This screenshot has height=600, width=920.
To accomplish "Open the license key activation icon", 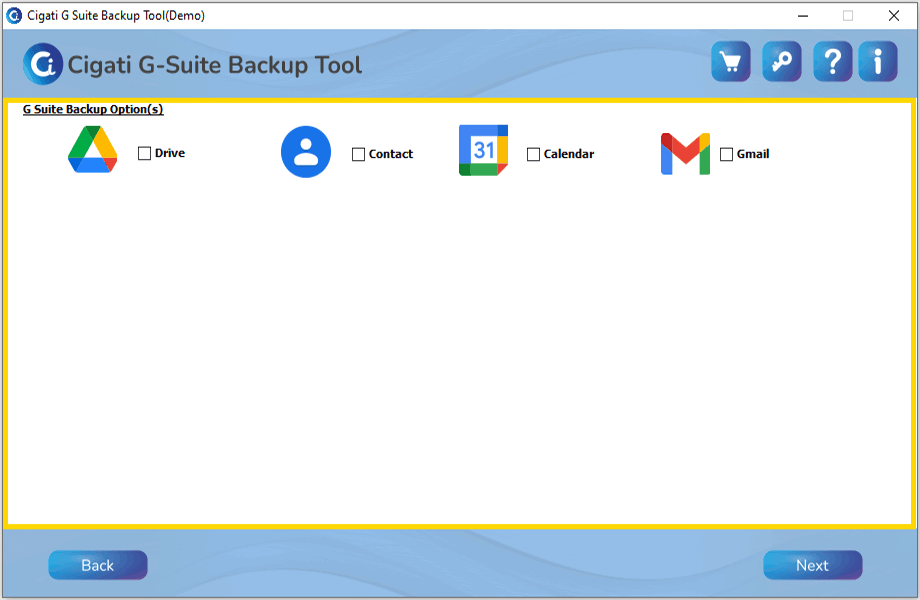I will [x=781, y=62].
